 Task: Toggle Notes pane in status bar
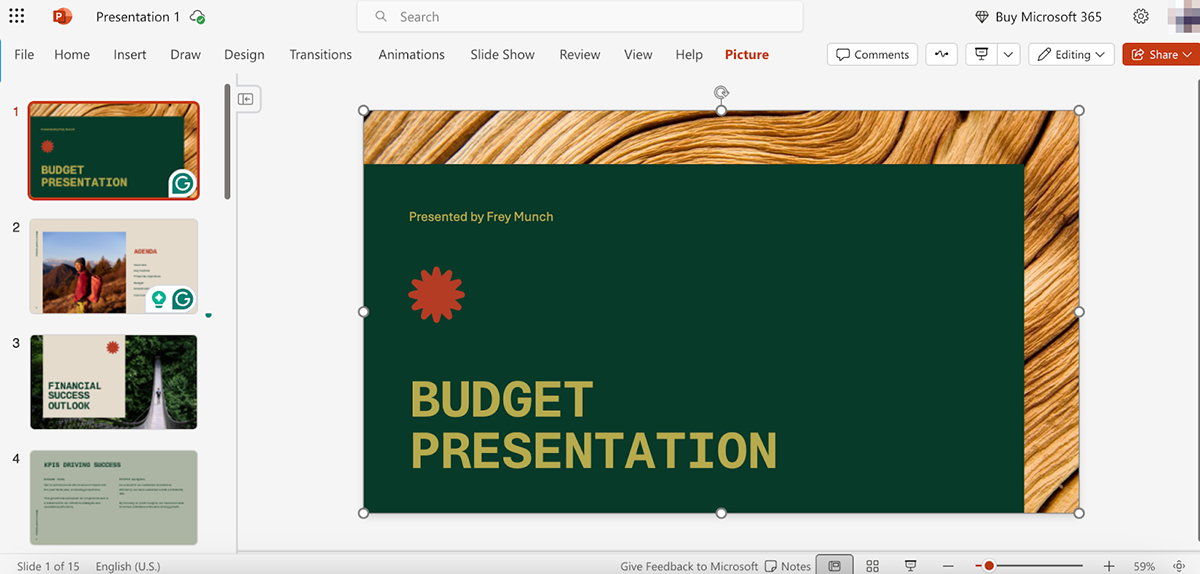tap(788, 566)
